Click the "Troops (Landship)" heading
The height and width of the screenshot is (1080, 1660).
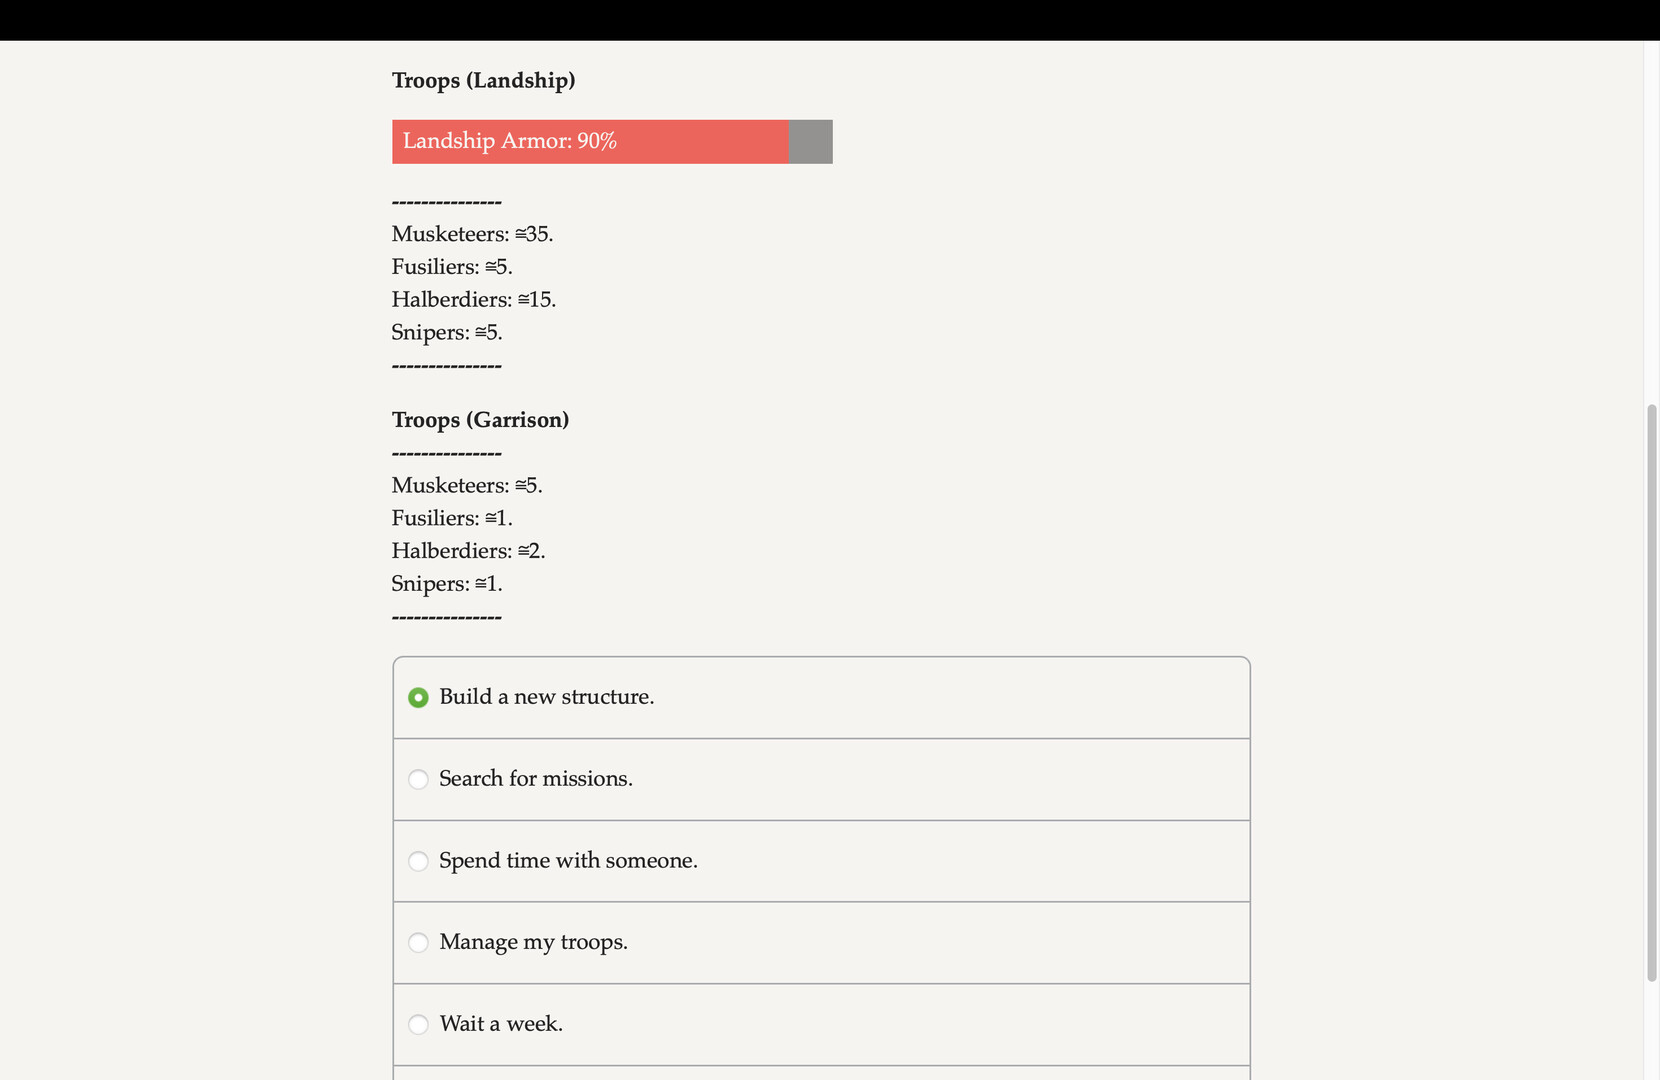tap(483, 81)
